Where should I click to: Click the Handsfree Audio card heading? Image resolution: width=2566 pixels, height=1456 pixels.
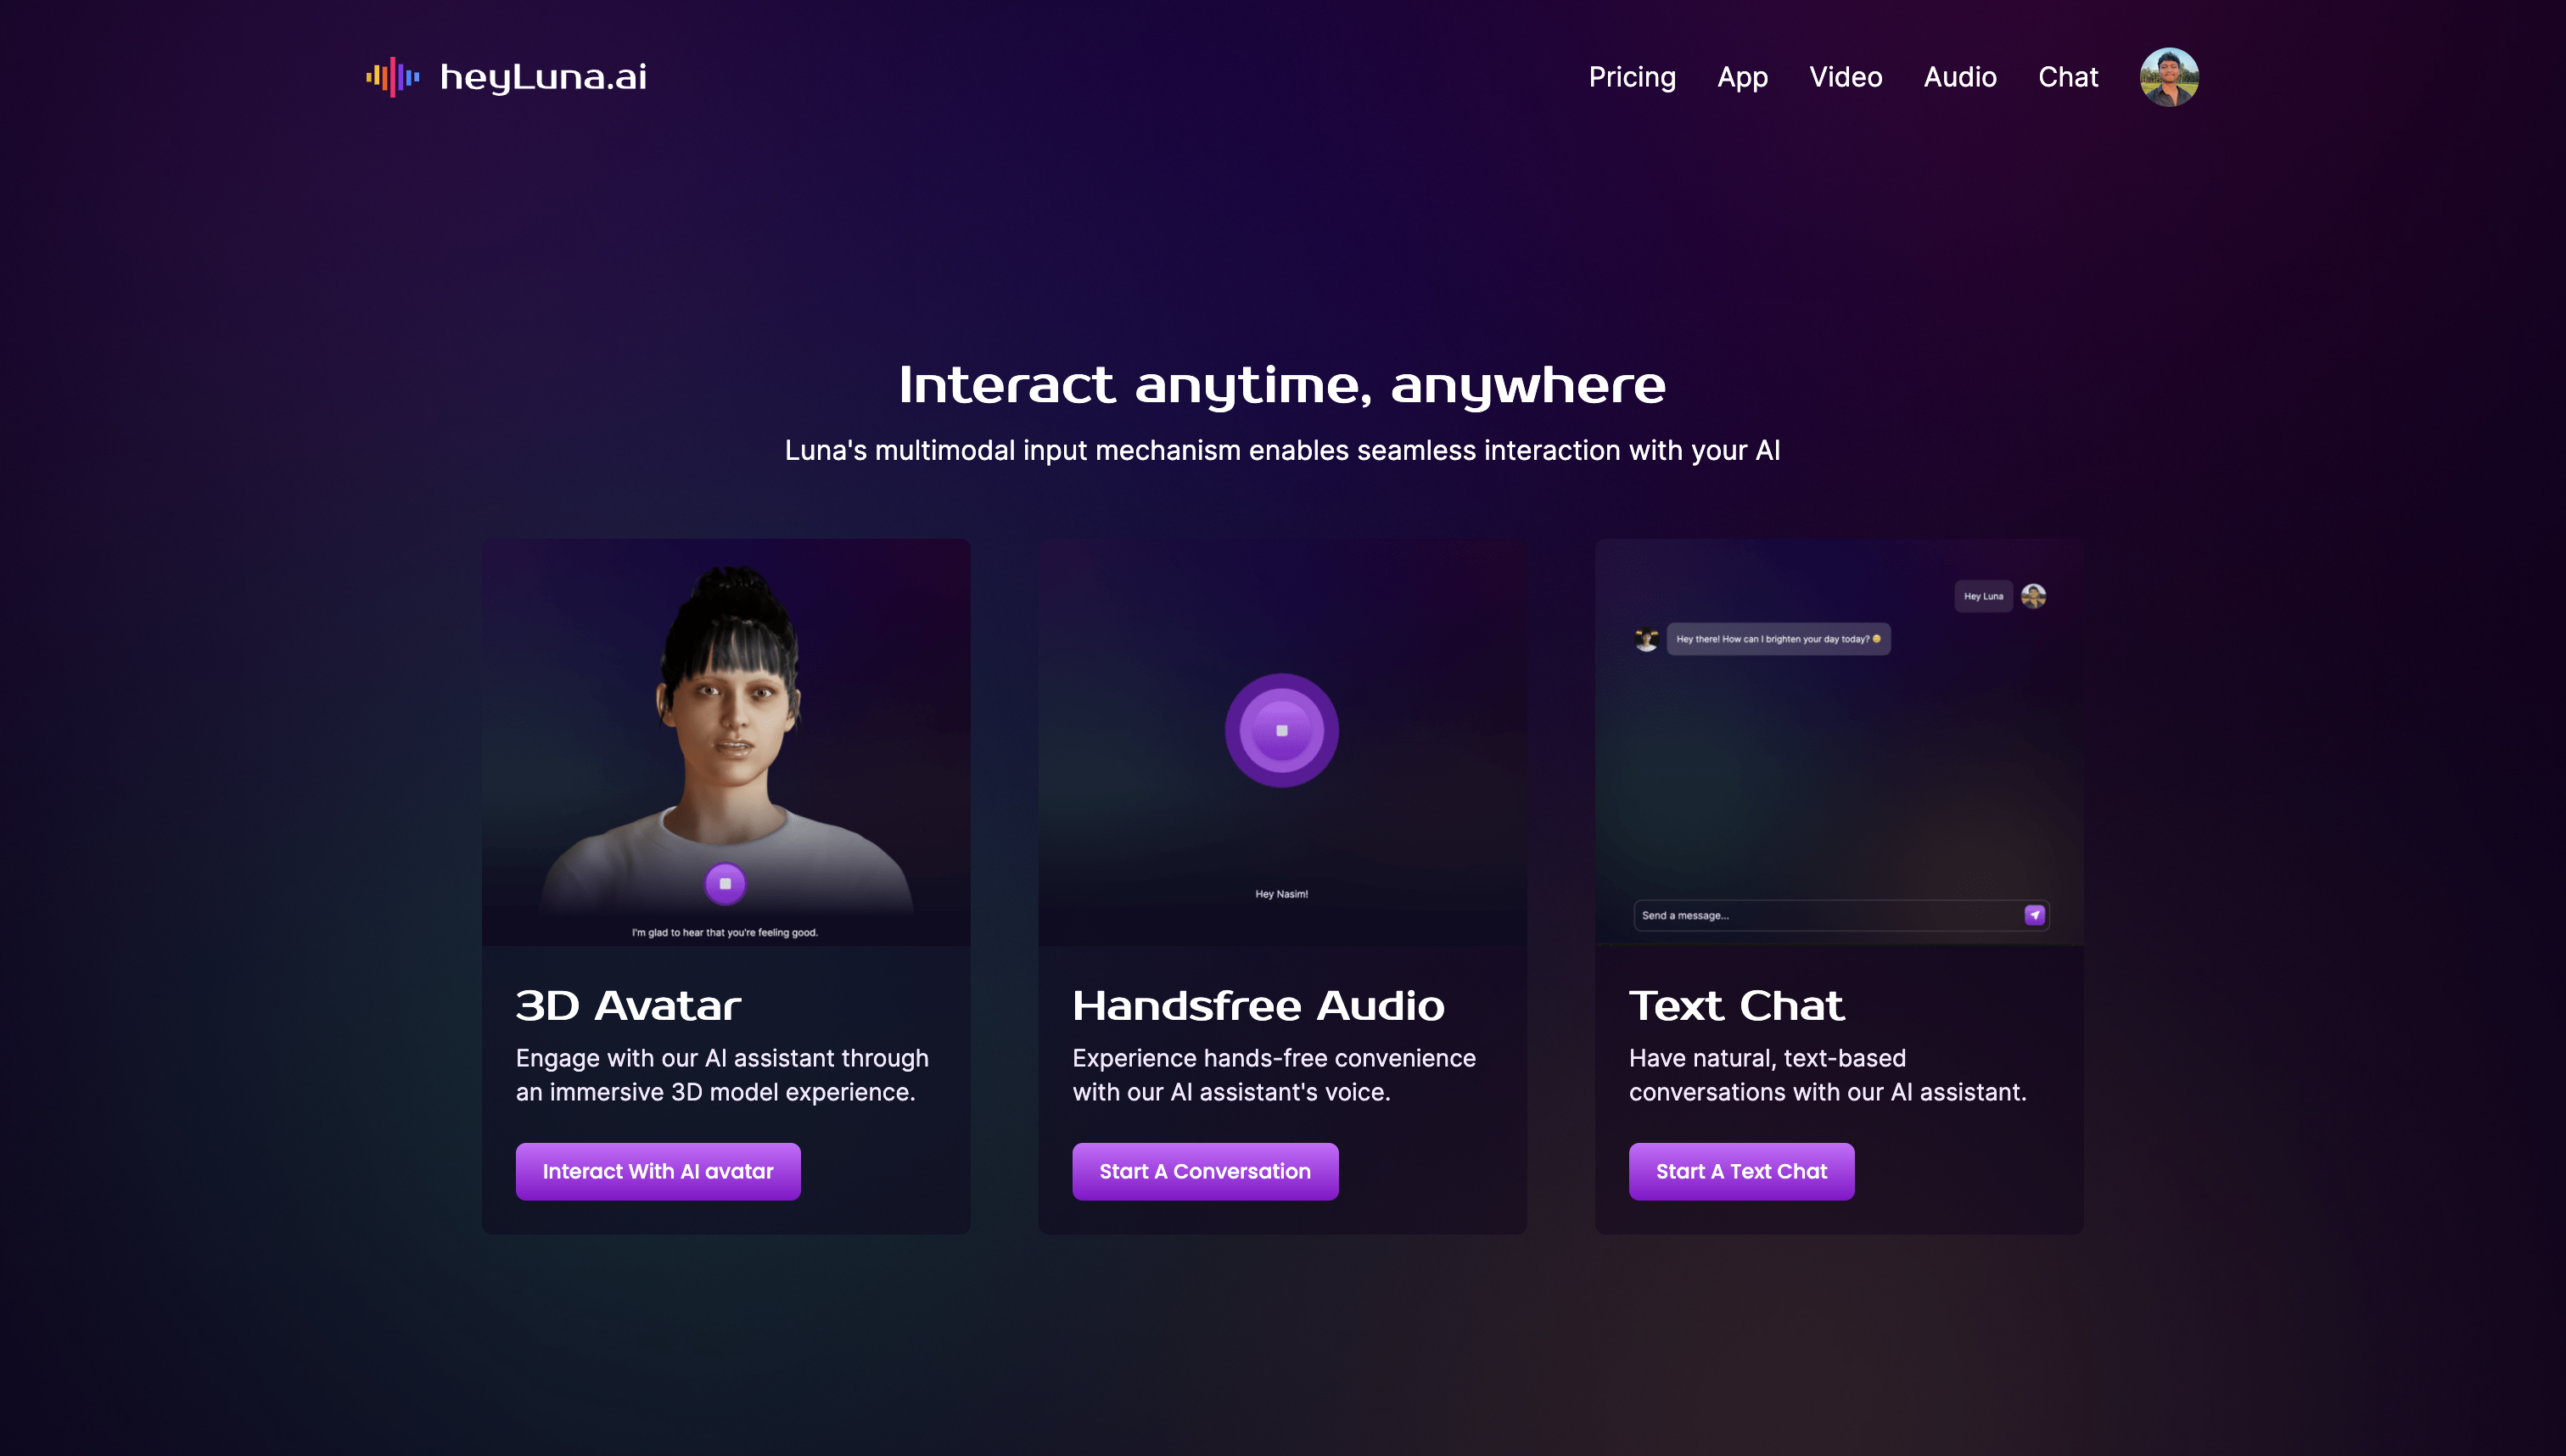click(1258, 1006)
